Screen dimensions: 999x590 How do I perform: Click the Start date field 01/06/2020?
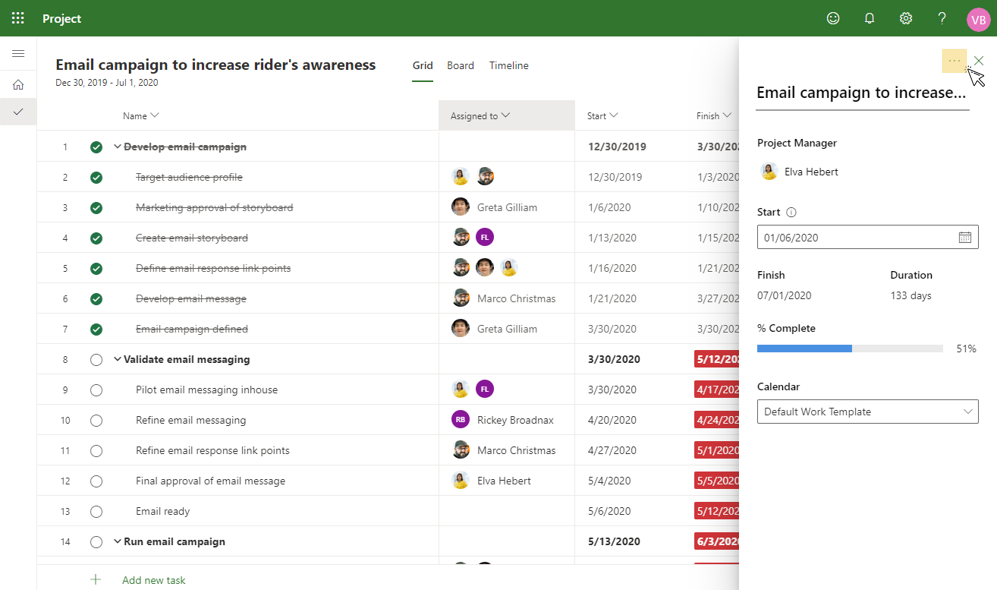pos(868,237)
